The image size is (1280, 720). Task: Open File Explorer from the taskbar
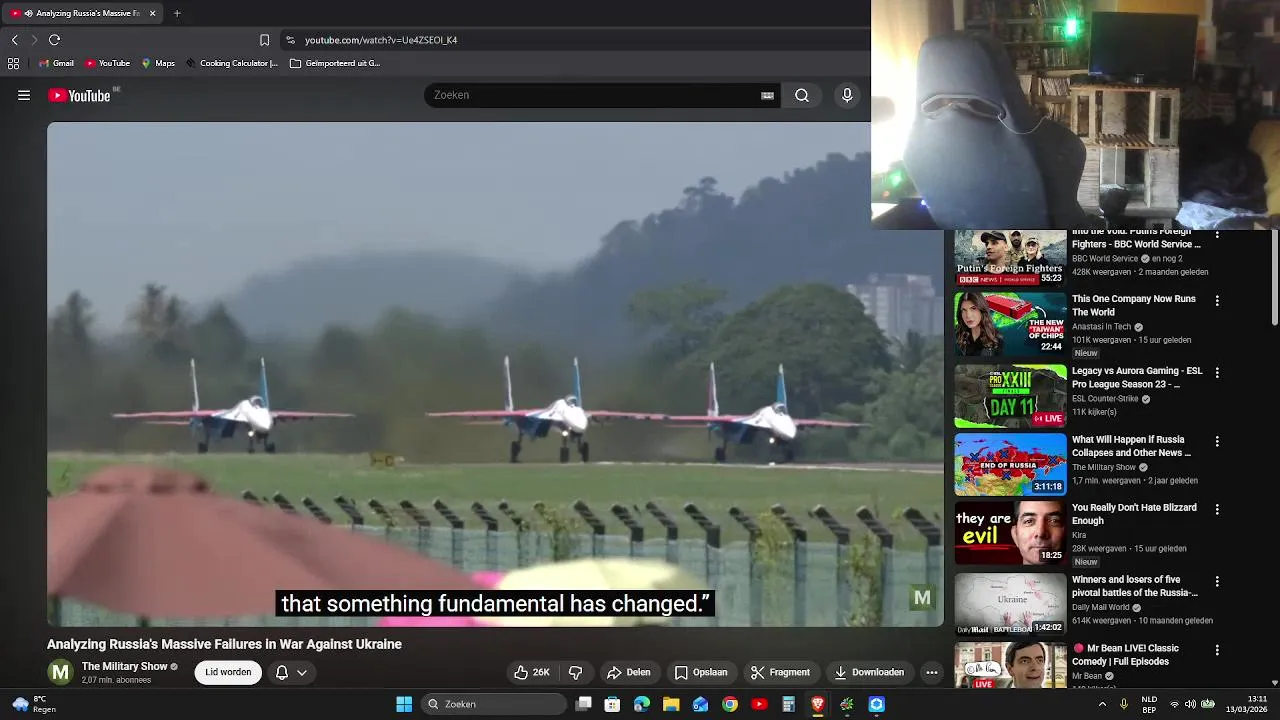point(671,704)
